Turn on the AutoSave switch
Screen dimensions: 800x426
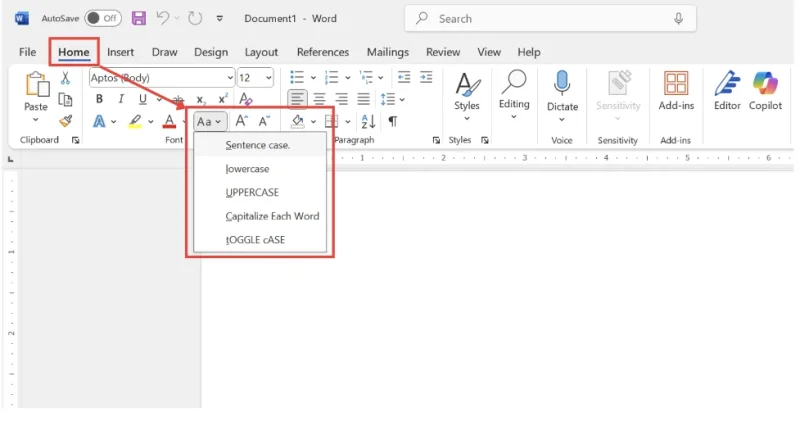pyautogui.click(x=102, y=18)
